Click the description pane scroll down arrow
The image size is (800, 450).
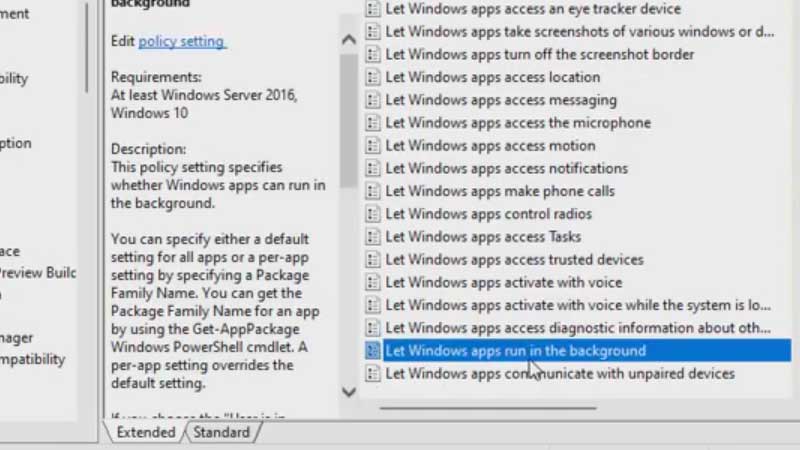349,392
